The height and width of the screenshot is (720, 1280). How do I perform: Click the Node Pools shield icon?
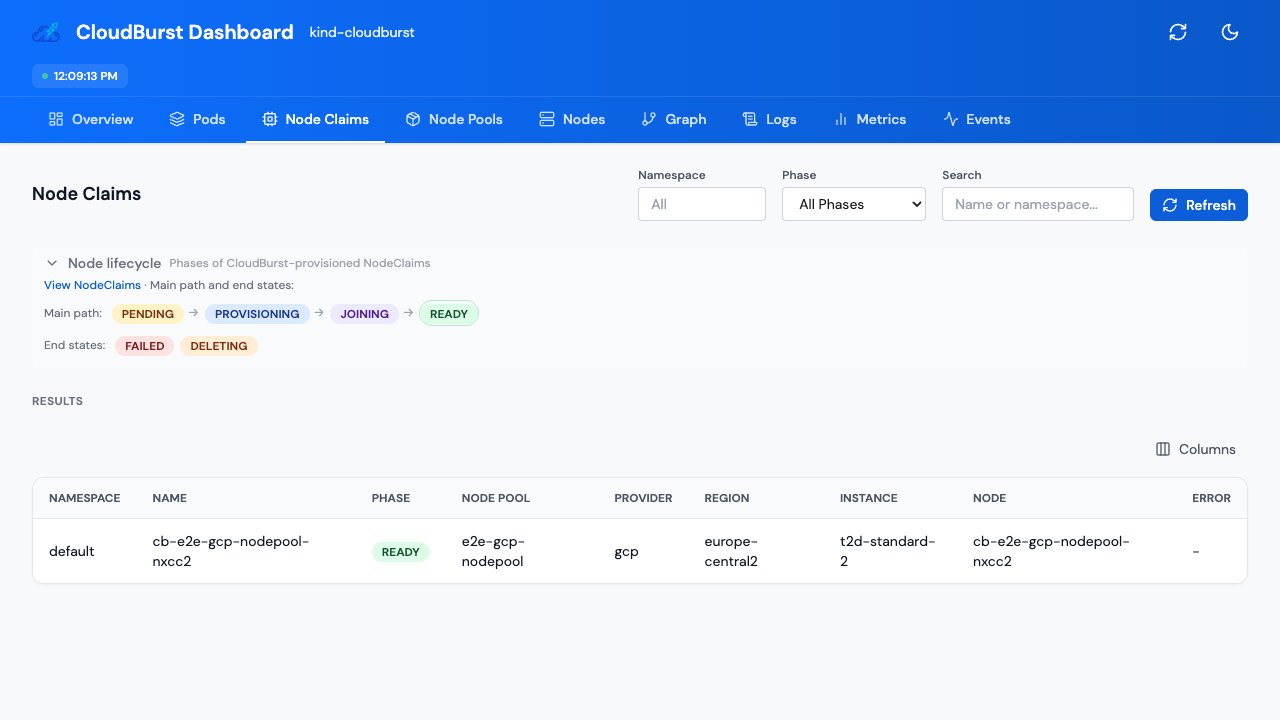[413, 119]
